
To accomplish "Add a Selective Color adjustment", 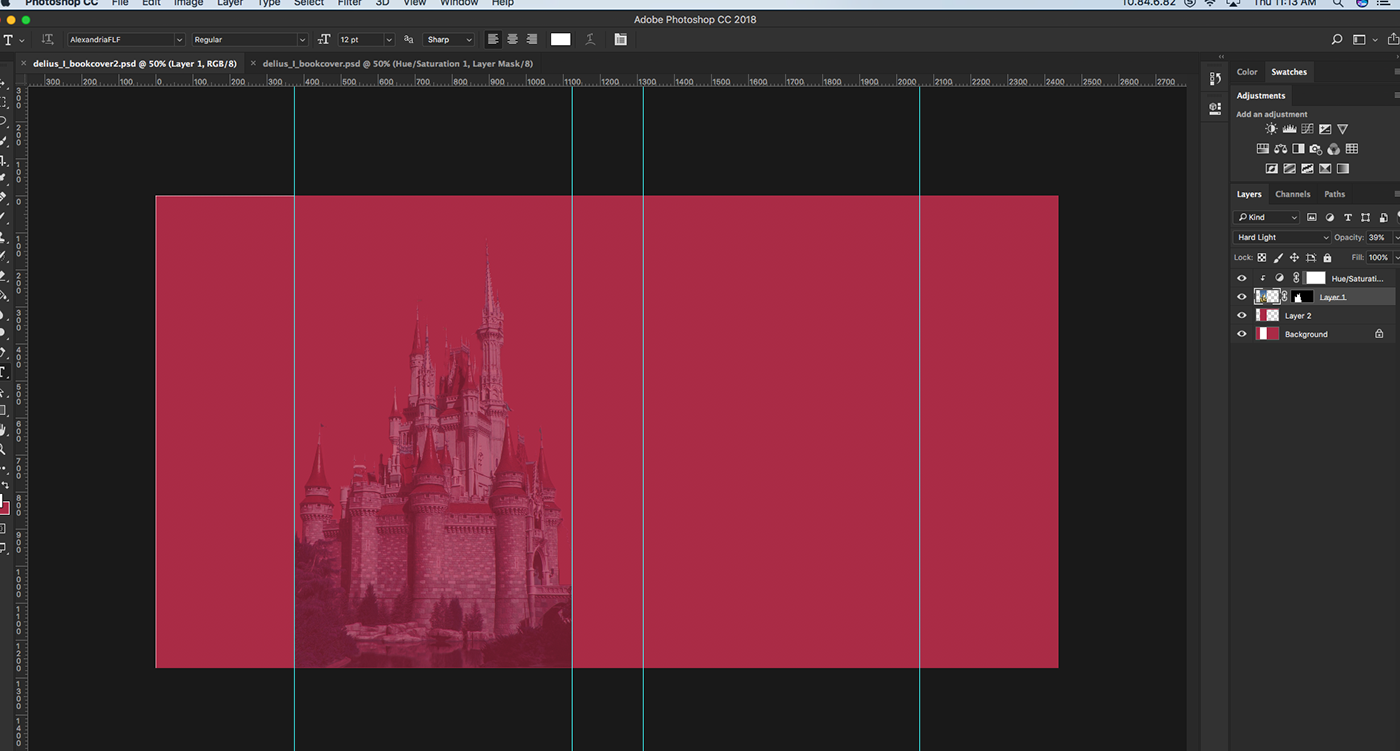I will [1325, 169].
